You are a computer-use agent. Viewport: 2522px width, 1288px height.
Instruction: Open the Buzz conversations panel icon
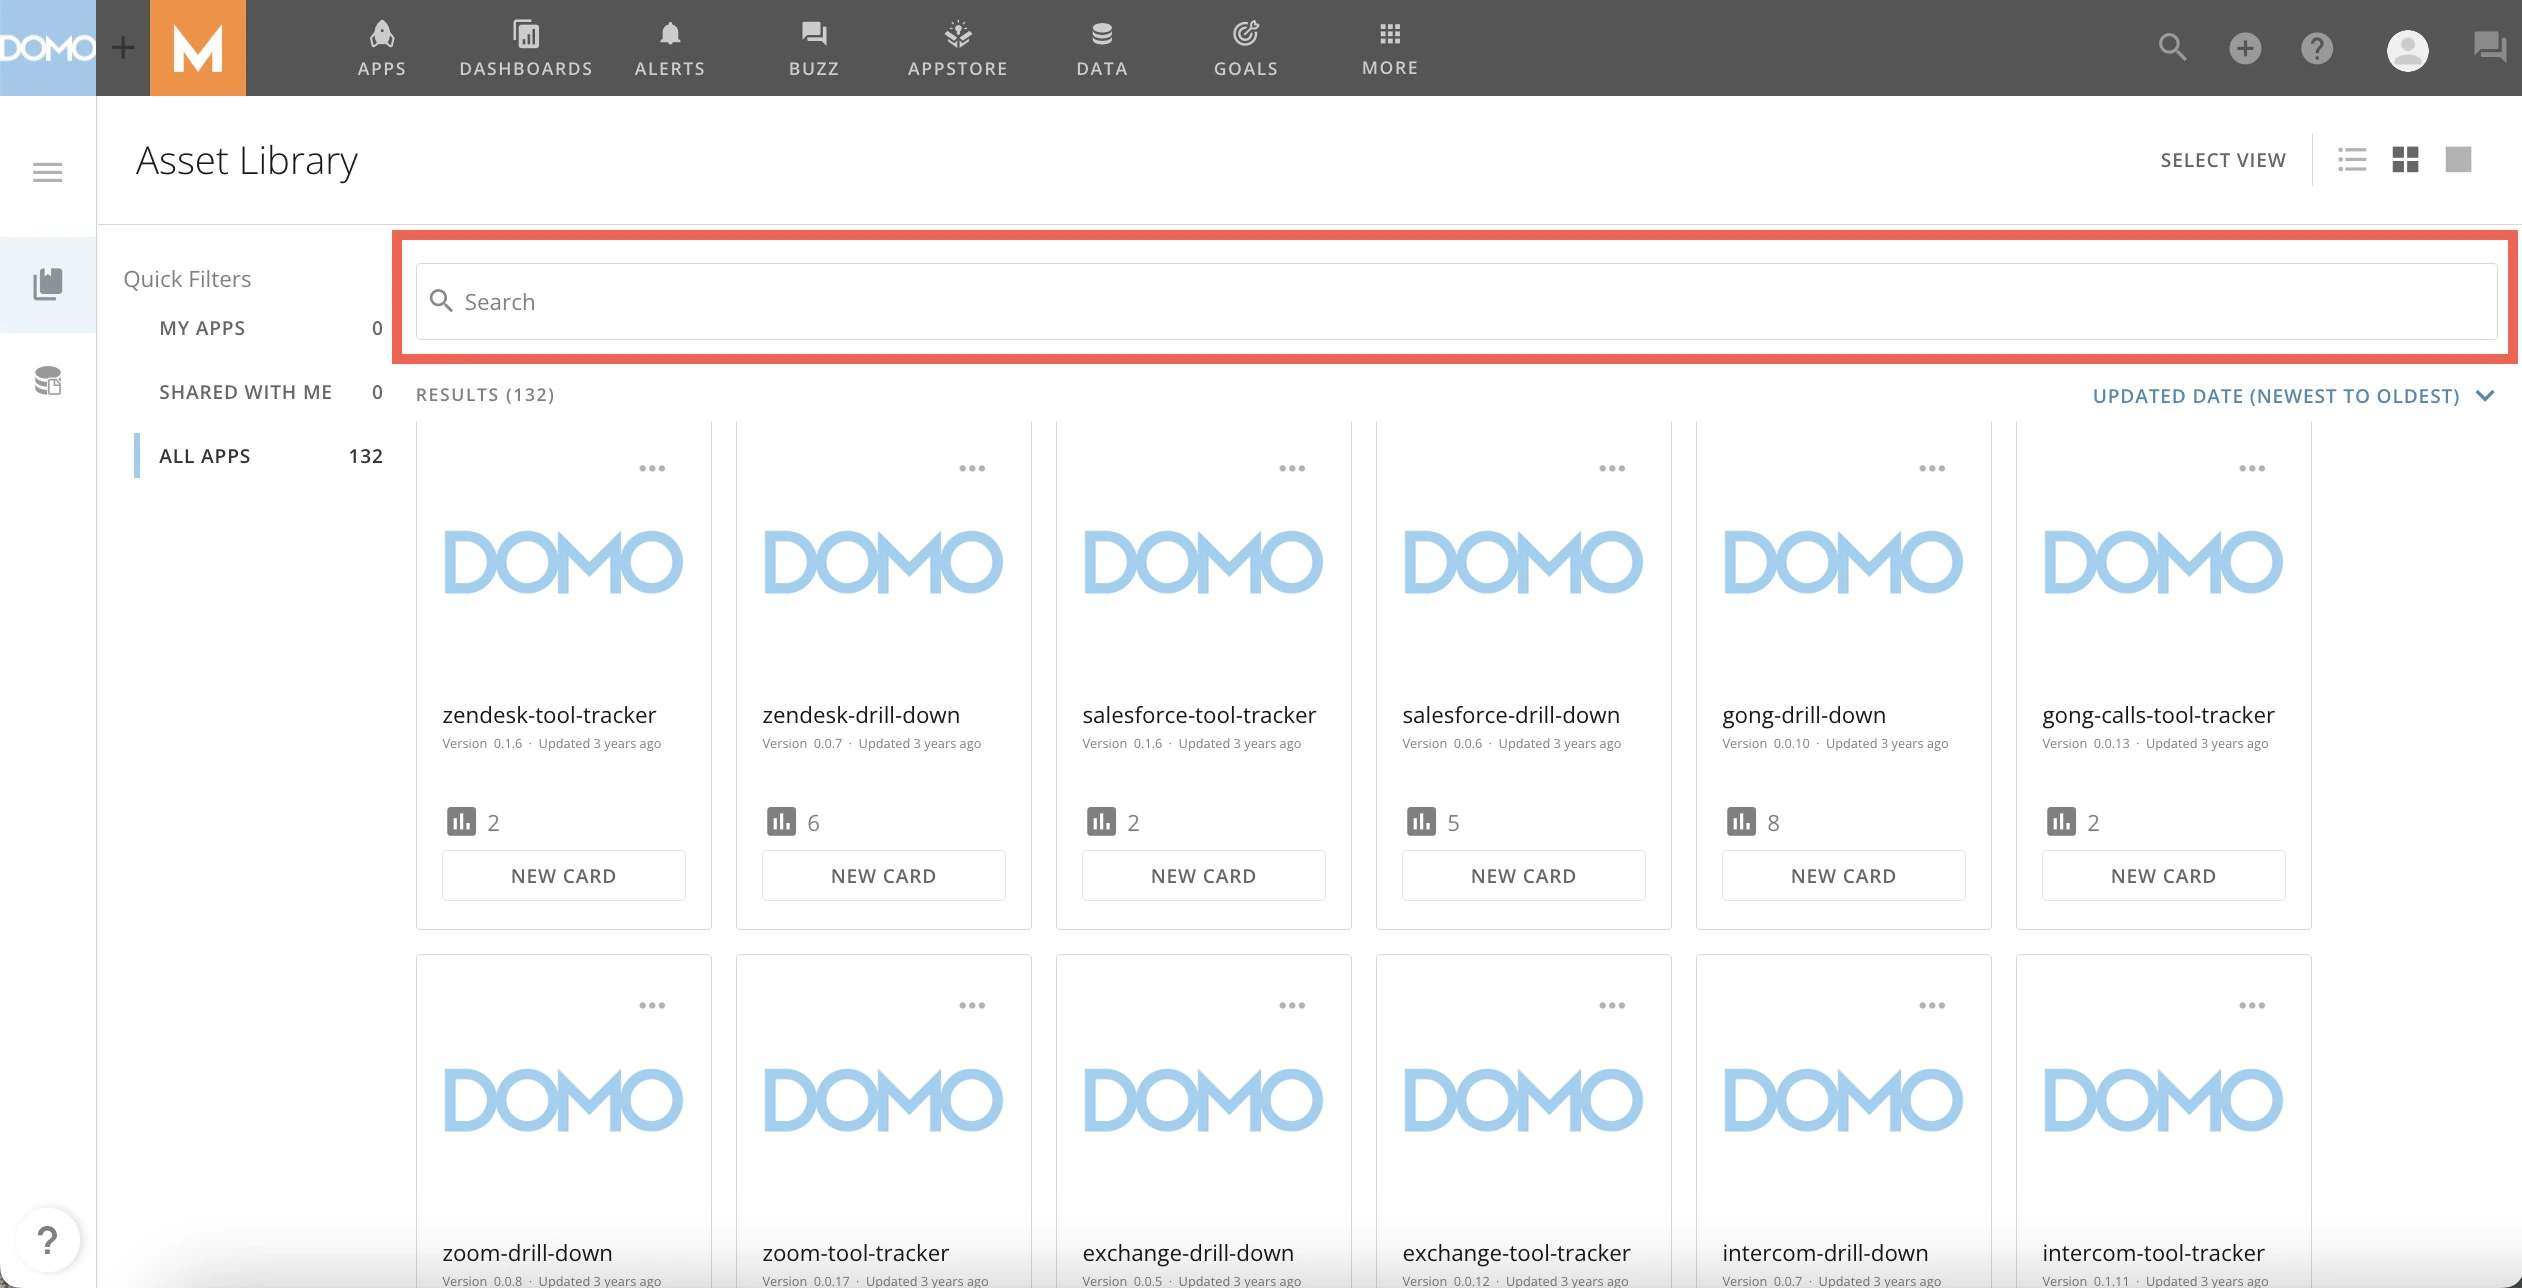pyautogui.click(x=2489, y=47)
